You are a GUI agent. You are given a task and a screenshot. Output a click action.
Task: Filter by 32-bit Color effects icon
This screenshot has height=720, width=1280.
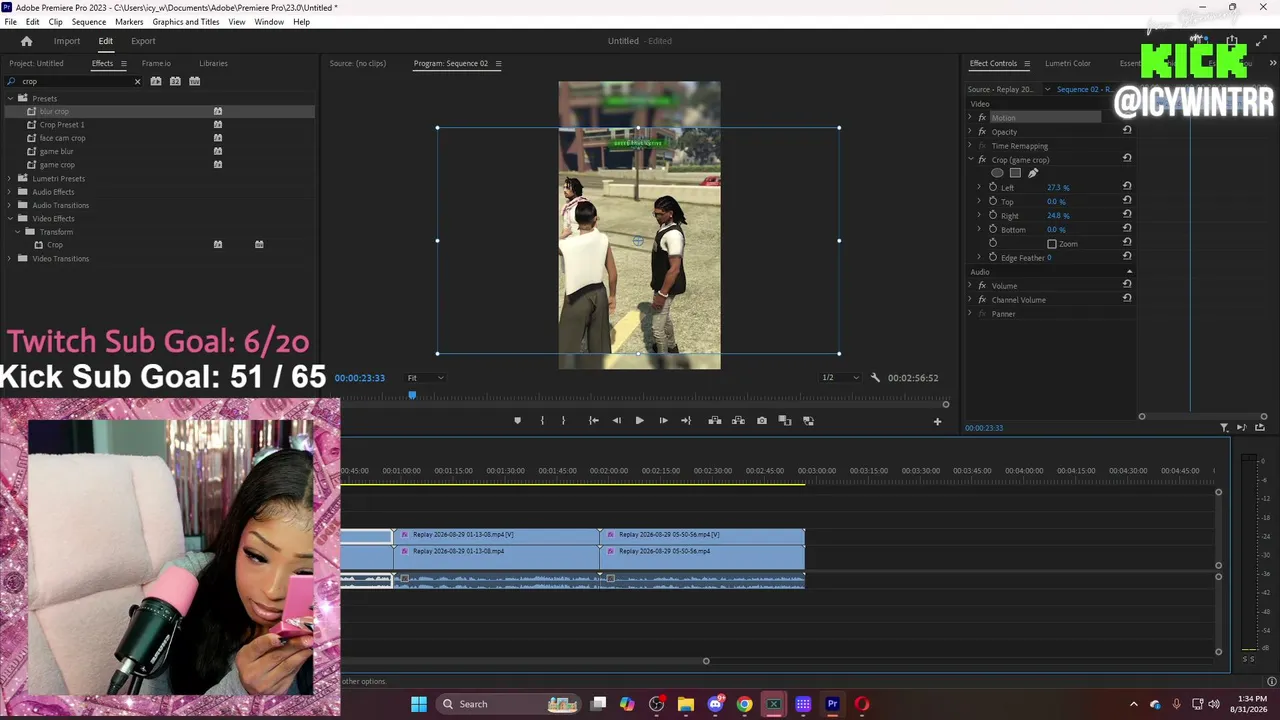[175, 81]
